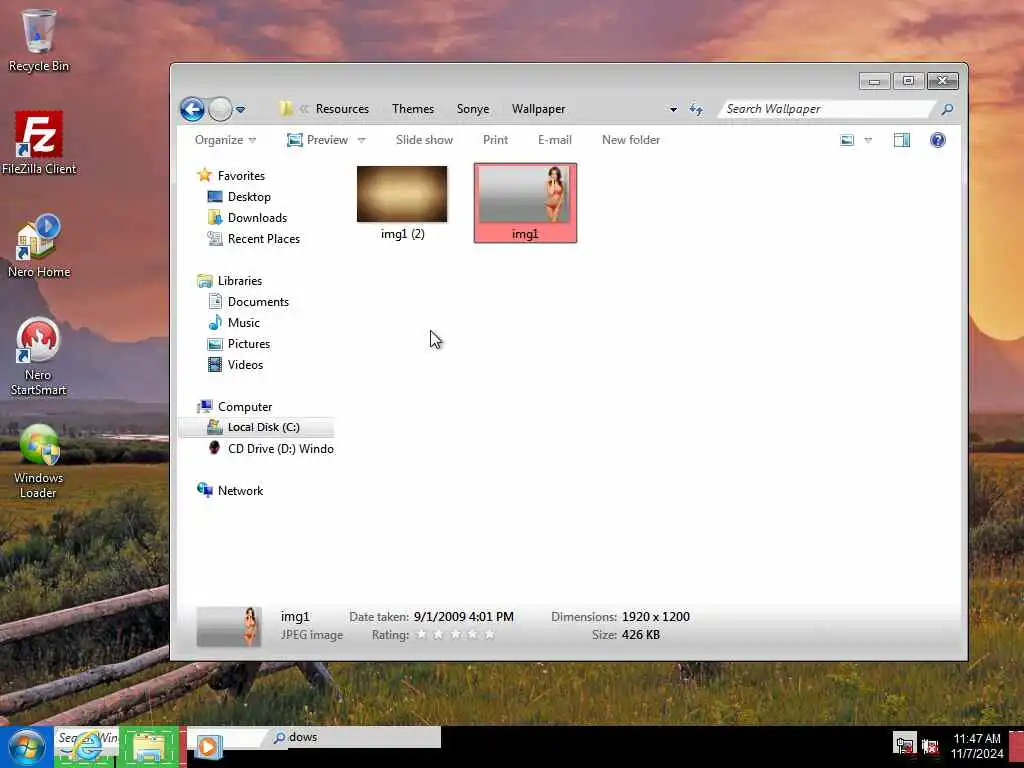Click the Wallpaper breadcrumb segment
The height and width of the screenshot is (768, 1024).
[x=538, y=109]
